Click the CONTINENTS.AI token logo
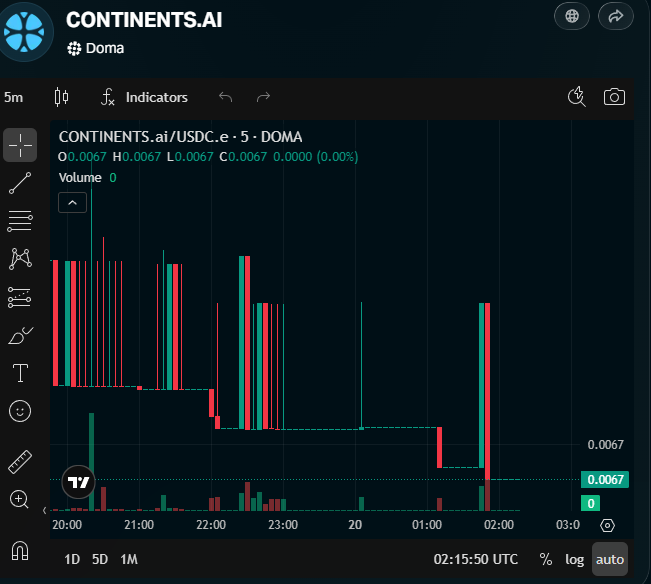 (24, 32)
